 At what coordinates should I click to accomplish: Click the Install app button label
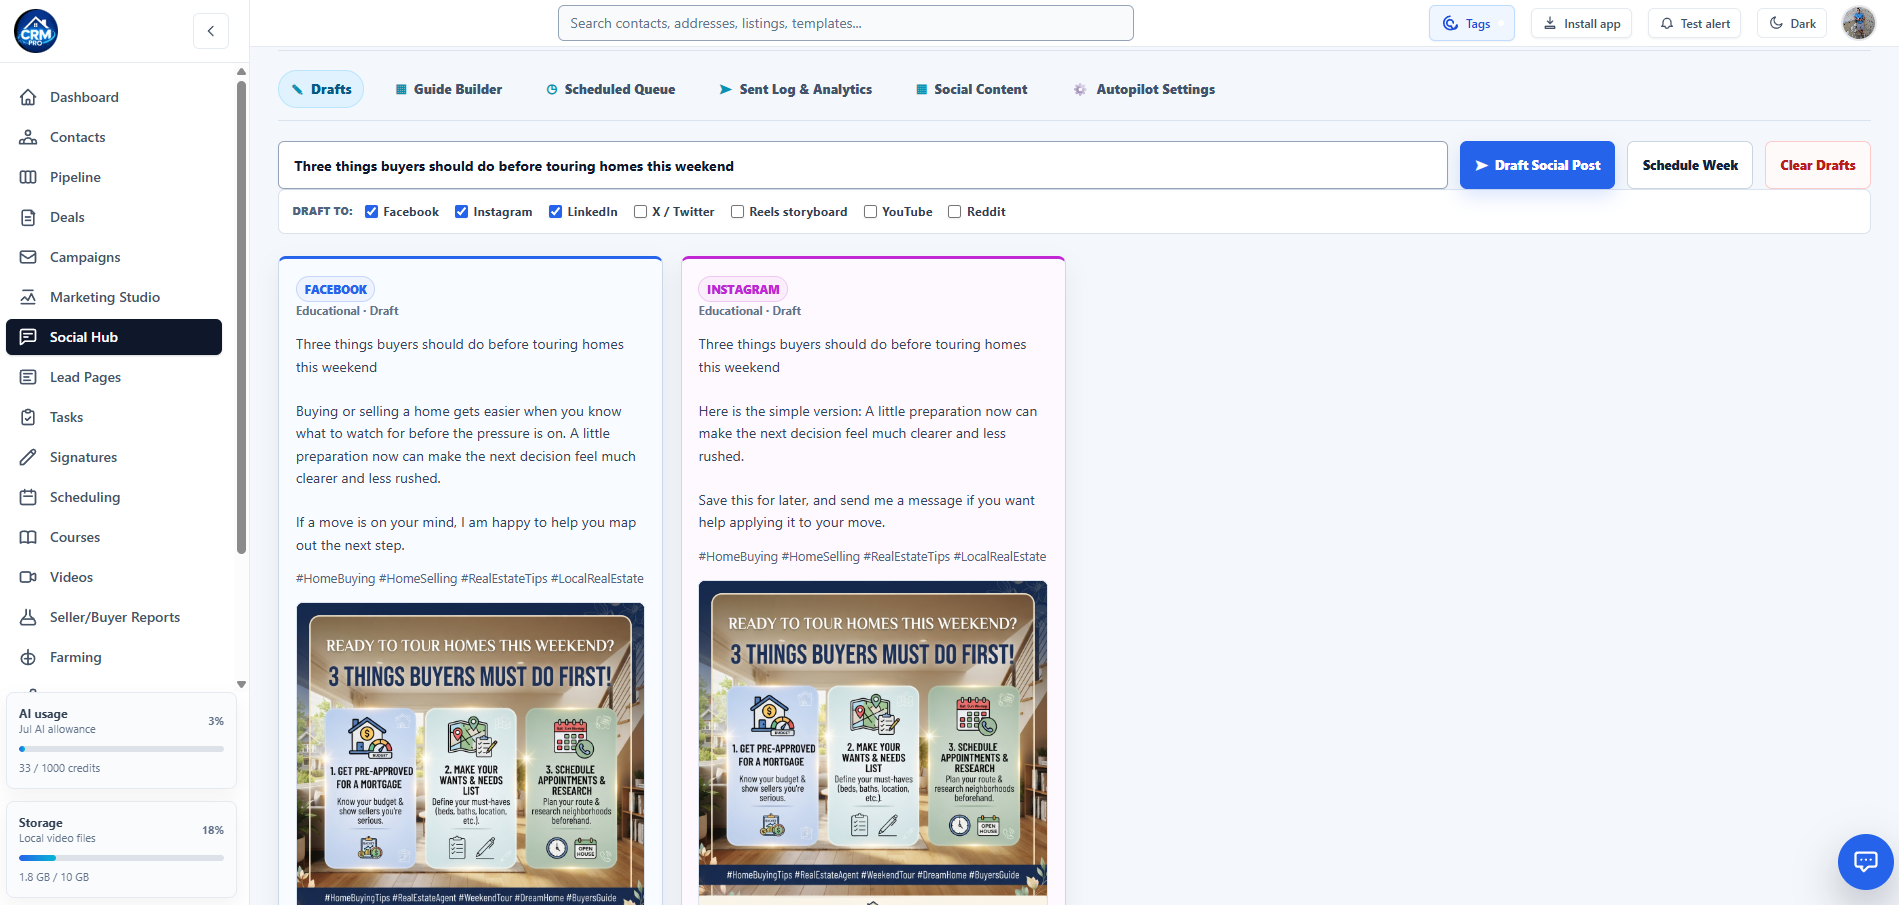1592,24
